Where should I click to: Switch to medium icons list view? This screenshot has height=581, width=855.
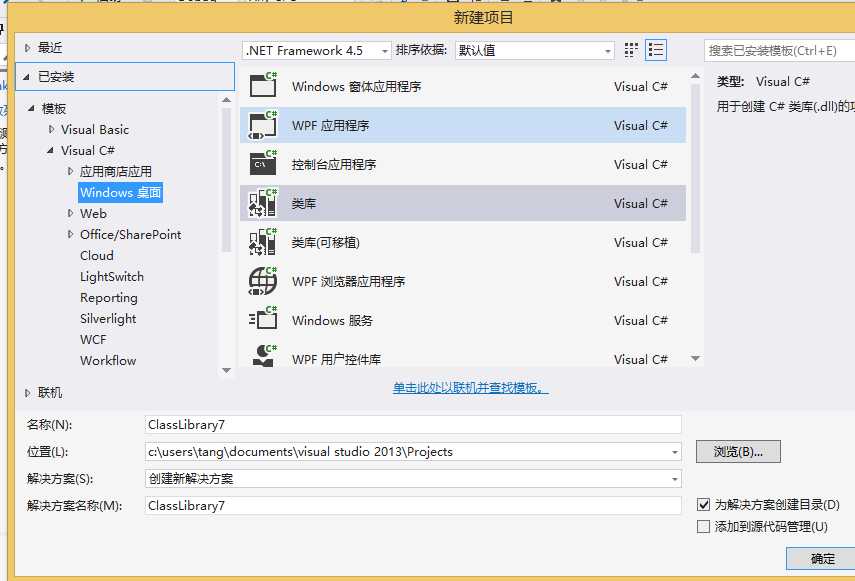coord(655,50)
